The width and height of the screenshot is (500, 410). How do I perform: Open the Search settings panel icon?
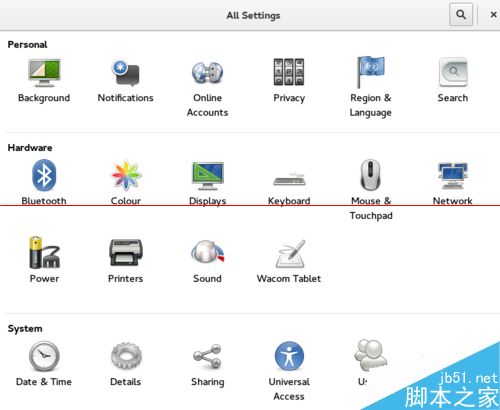(453, 72)
